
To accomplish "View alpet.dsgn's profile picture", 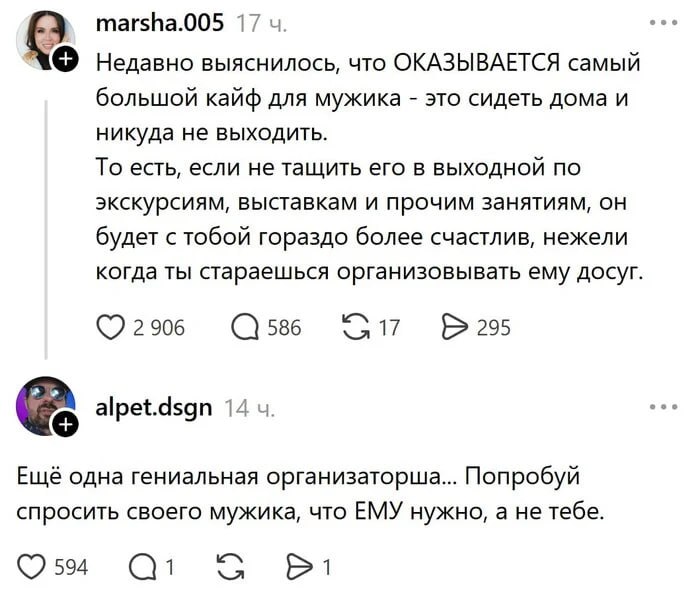I will point(42,404).
